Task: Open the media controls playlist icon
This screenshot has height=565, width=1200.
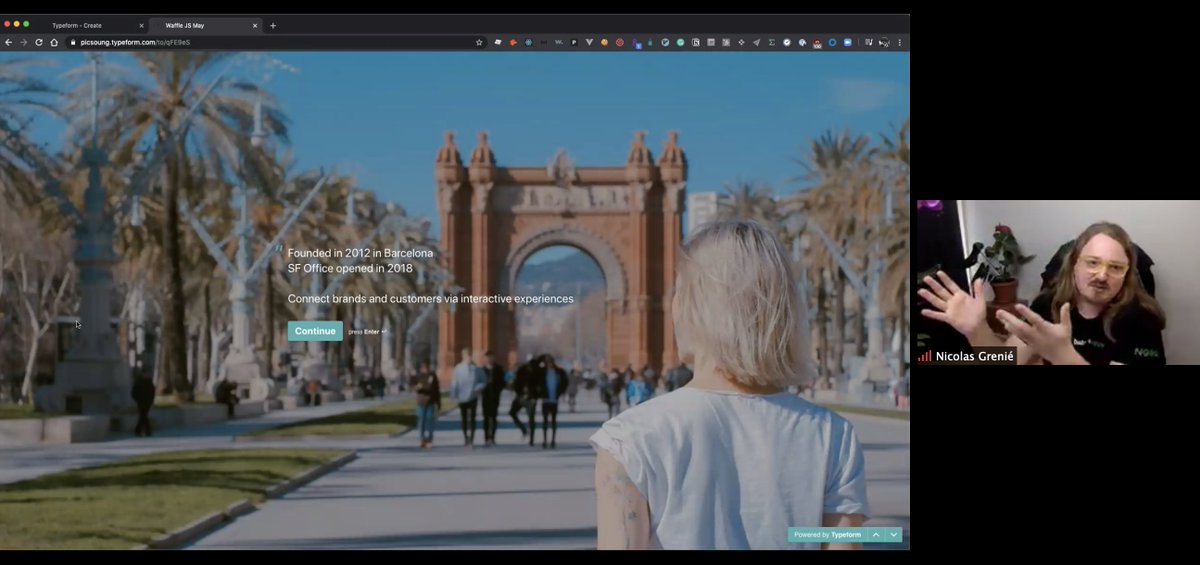Action: coord(869,42)
